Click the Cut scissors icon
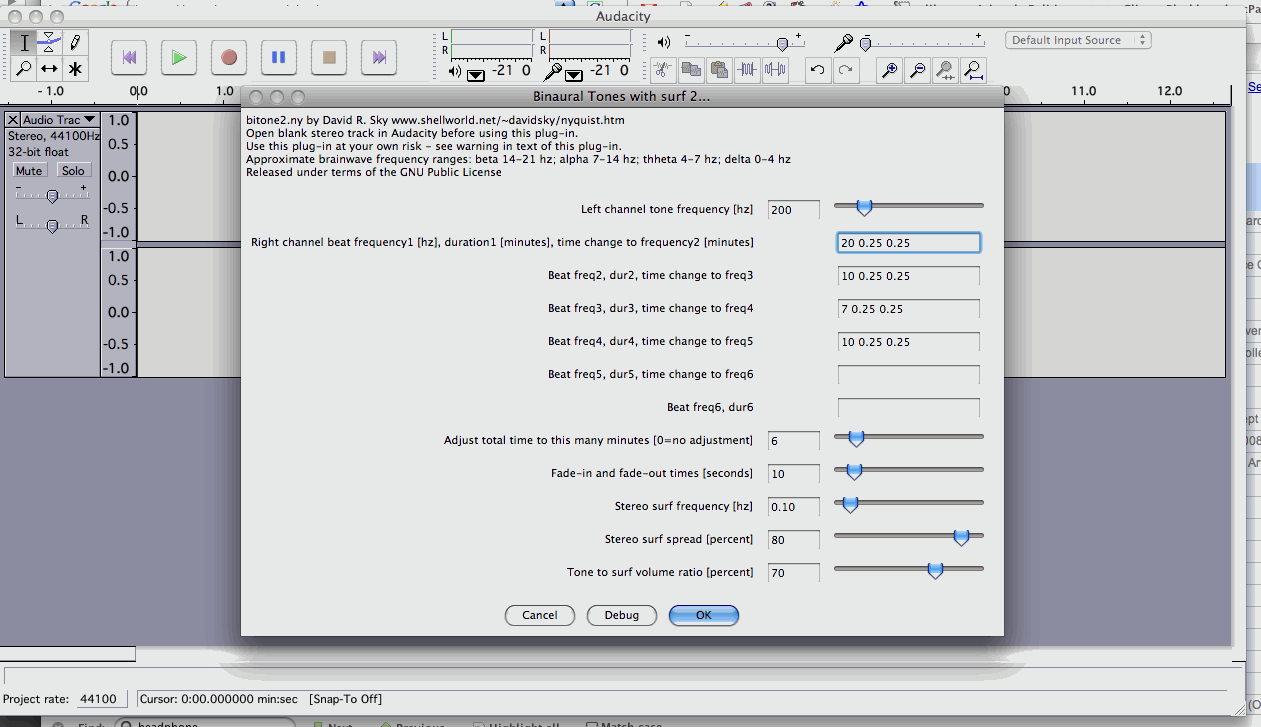This screenshot has height=727, width=1261. tap(662, 70)
